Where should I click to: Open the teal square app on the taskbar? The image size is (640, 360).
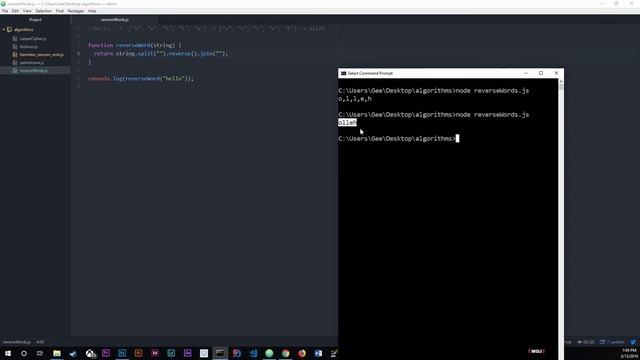coord(171,353)
